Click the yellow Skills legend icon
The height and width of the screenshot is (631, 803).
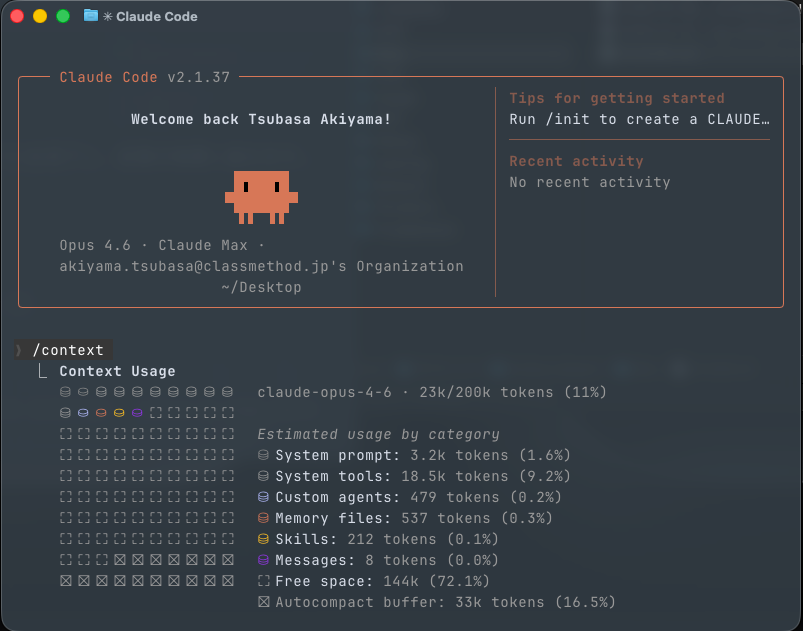tap(264, 539)
